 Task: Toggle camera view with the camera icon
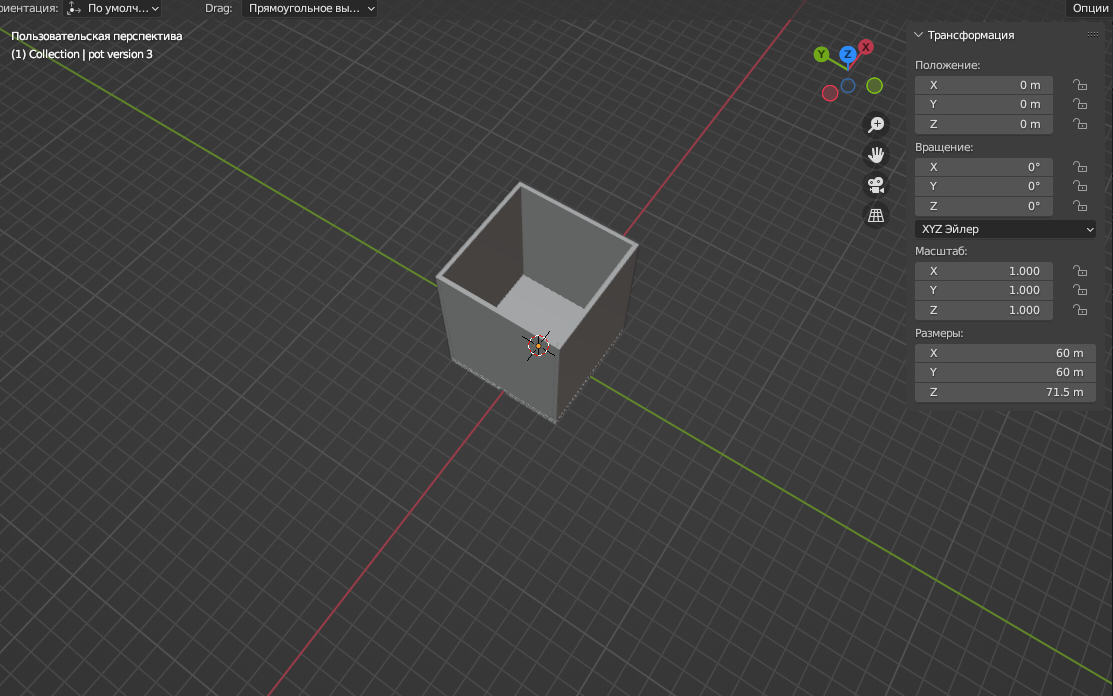876,185
